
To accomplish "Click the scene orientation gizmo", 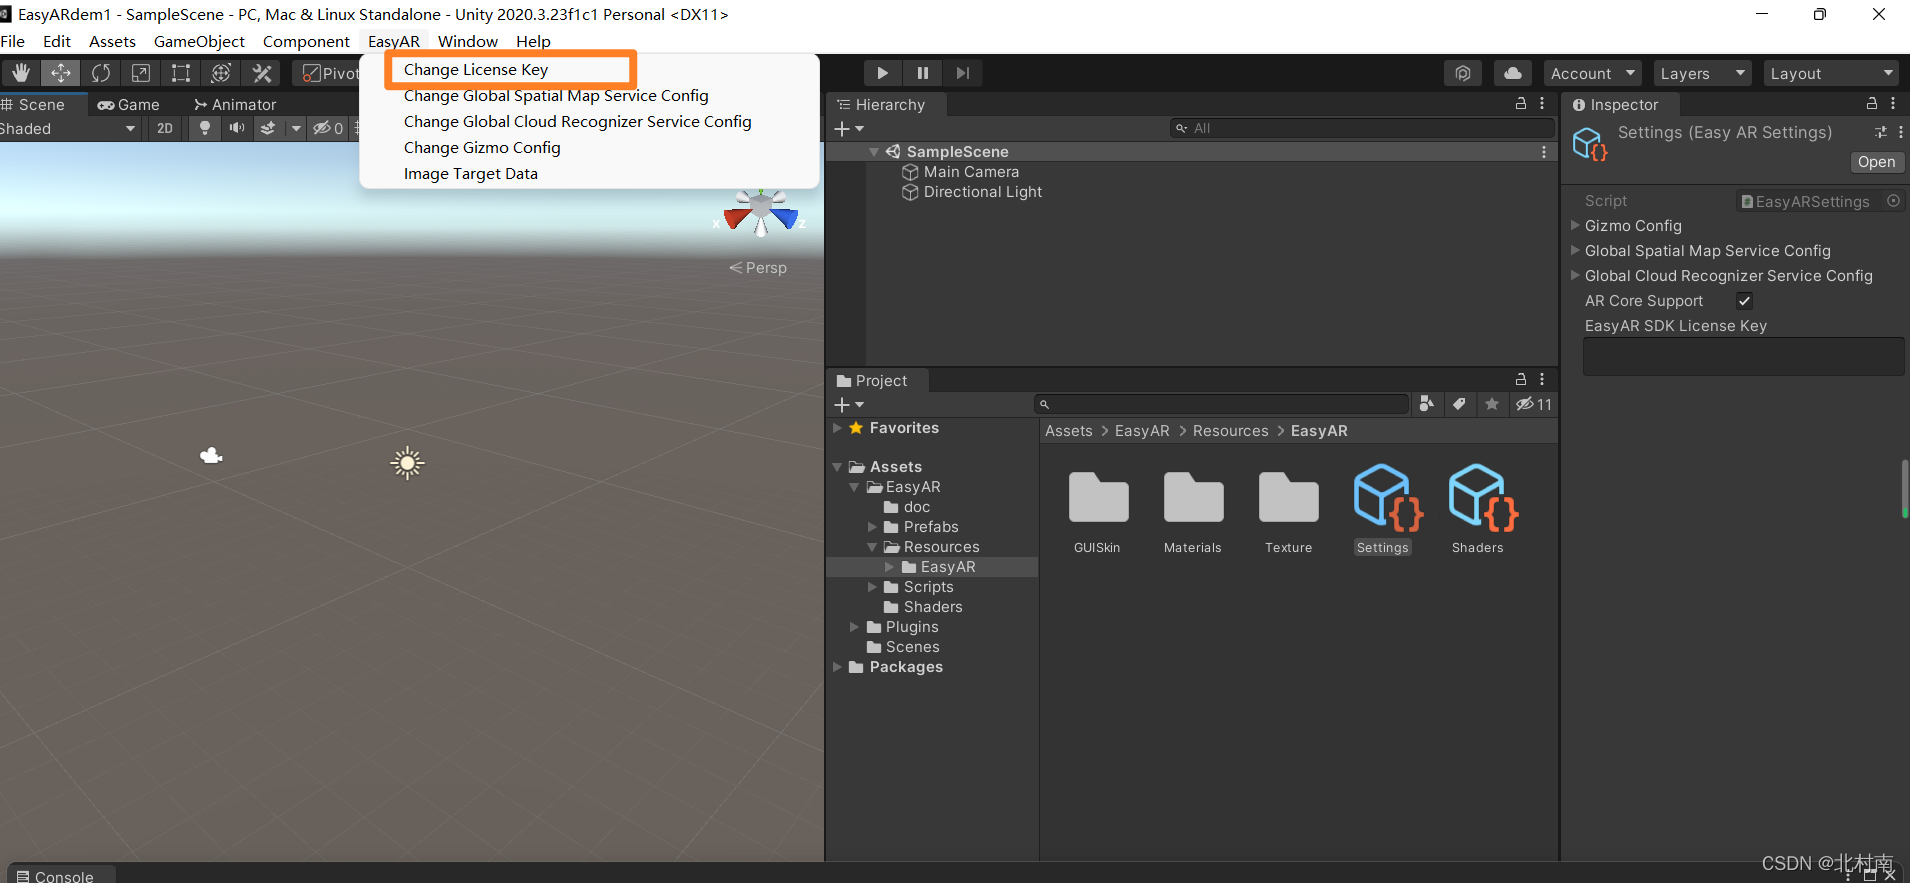I will 761,213.
